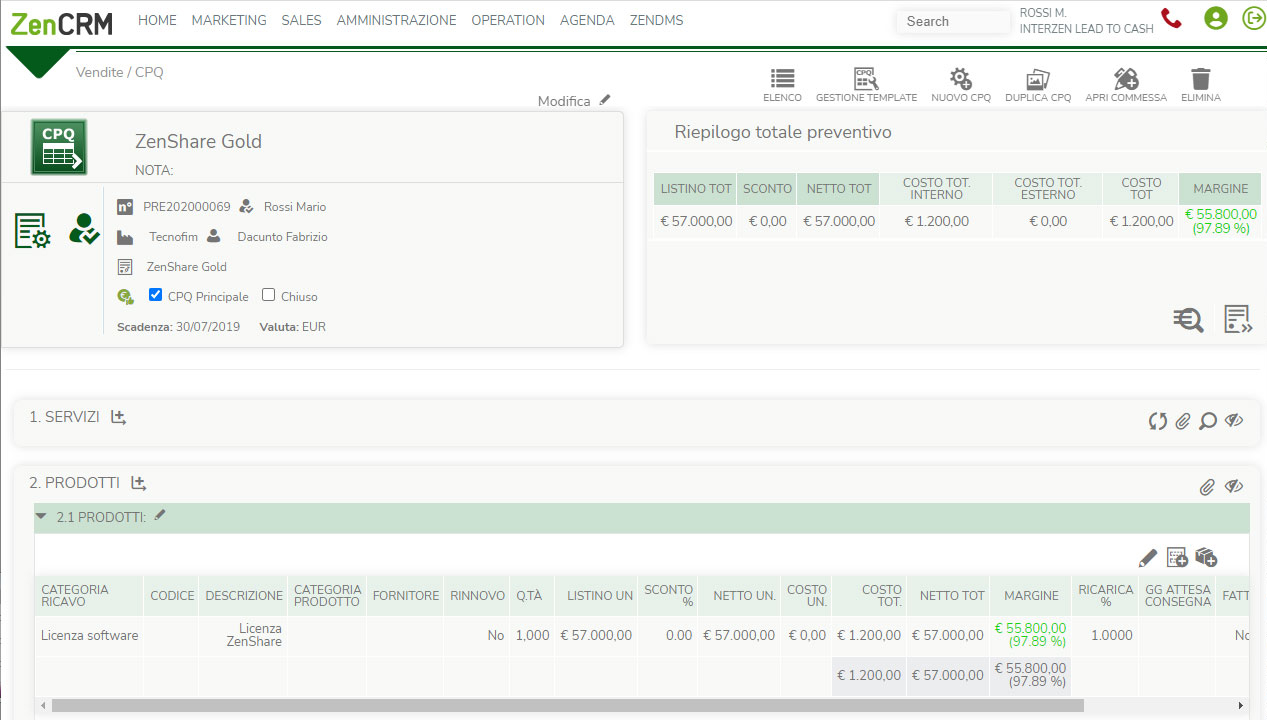Click the paperclip attachment in SERVIZI row
This screenshot has width=1267, height=720.
1183,421
